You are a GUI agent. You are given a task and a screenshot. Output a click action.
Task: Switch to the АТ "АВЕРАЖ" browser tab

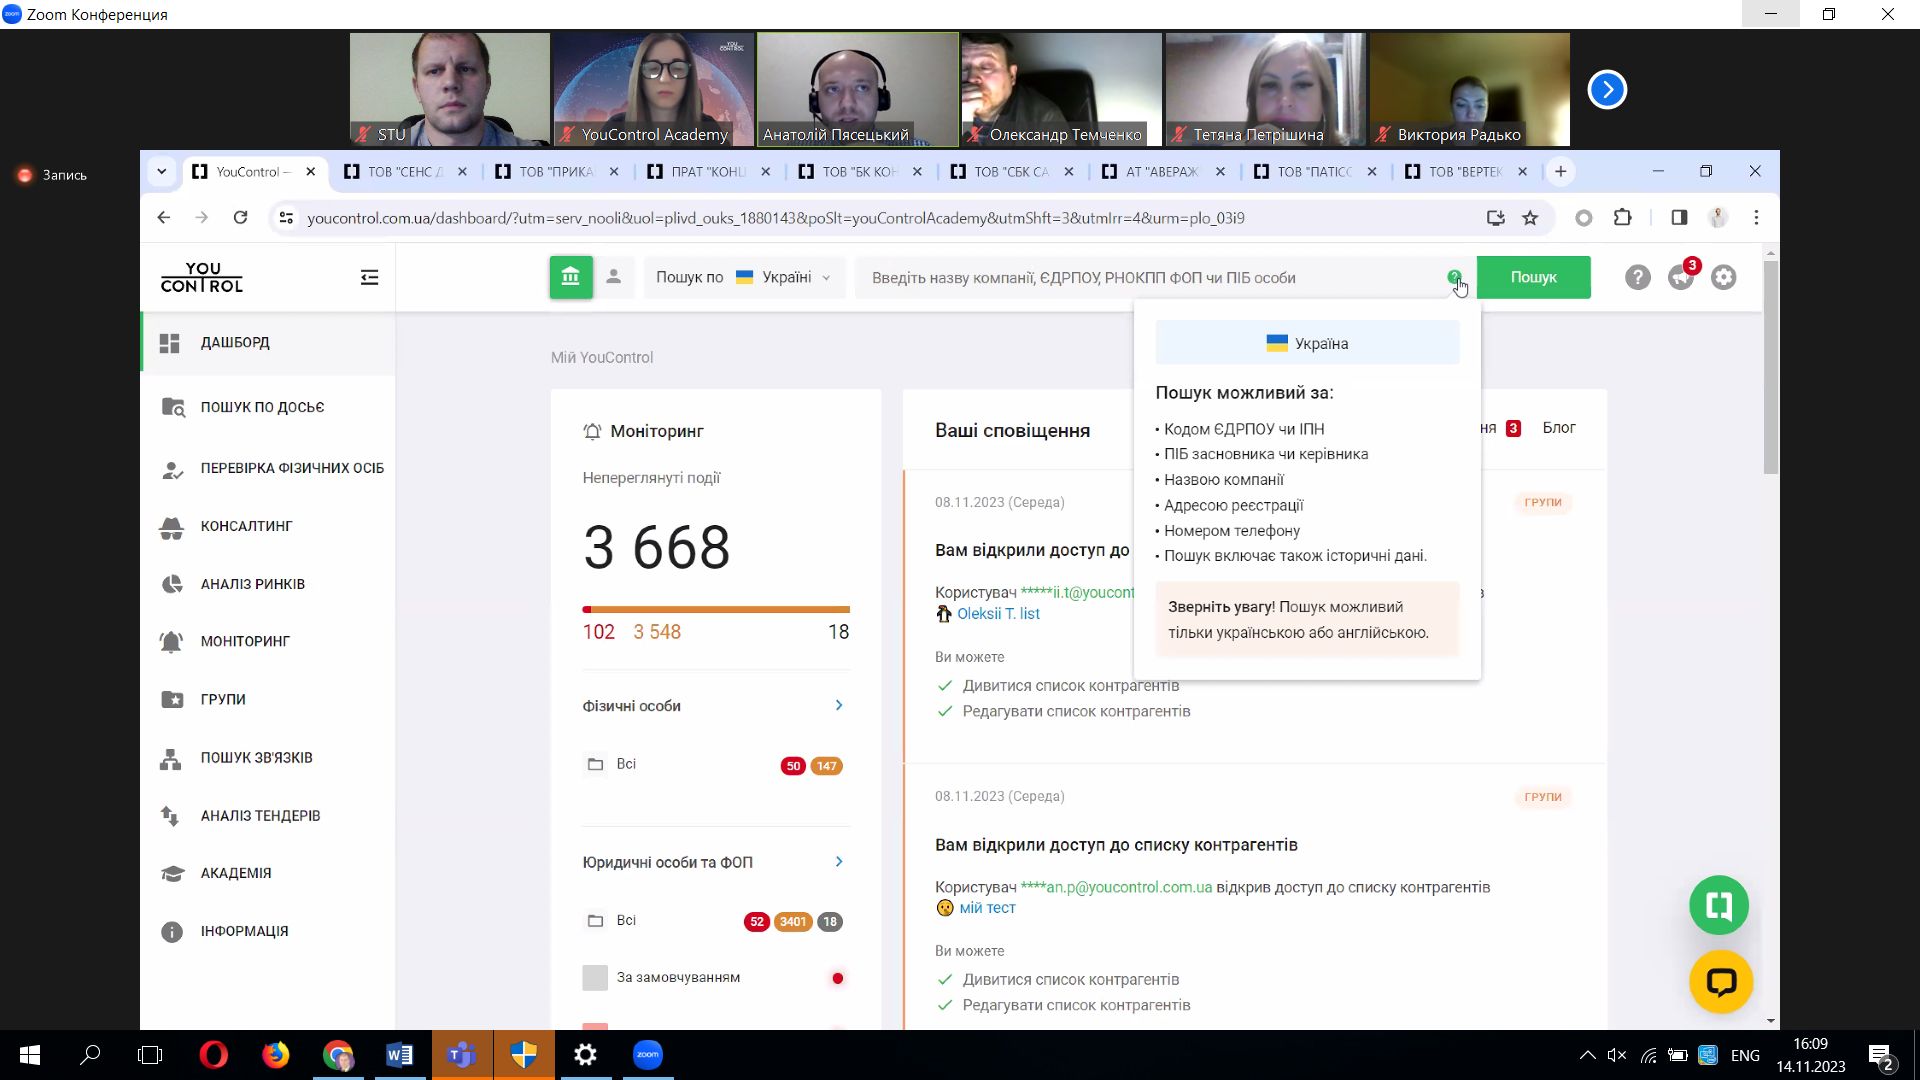point(1164,172)
